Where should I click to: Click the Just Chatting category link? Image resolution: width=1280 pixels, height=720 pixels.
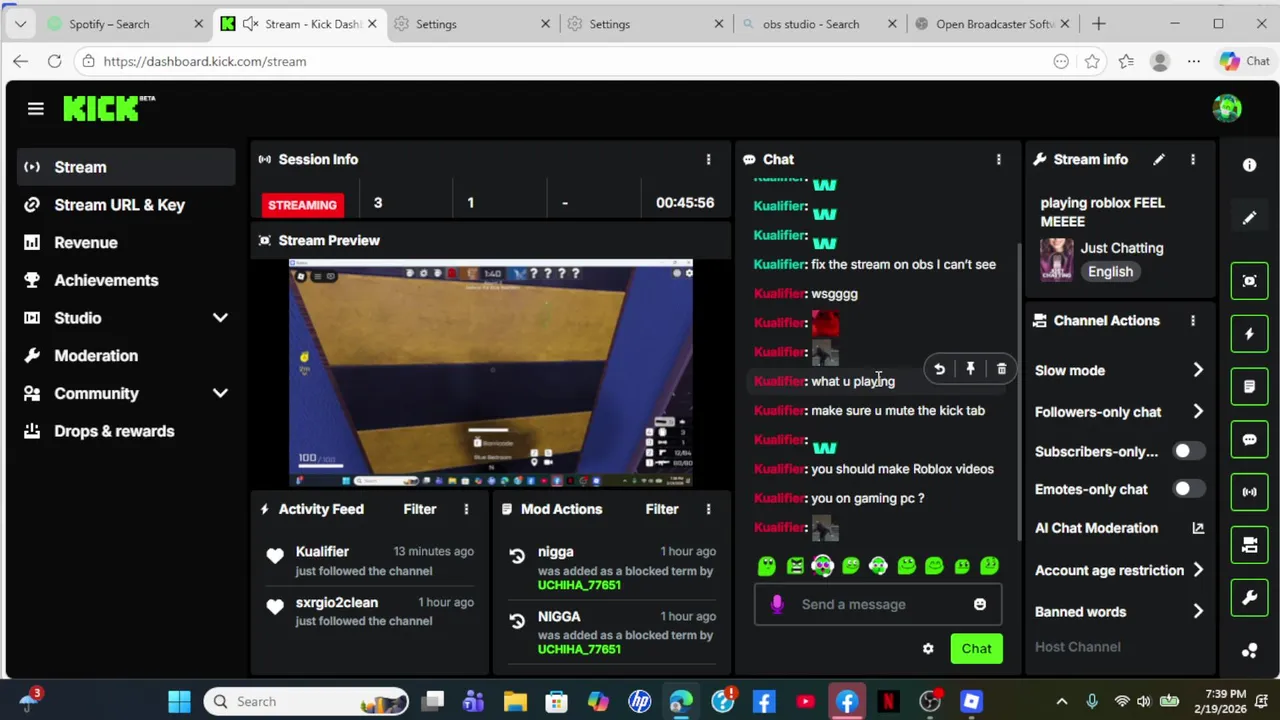(1122, 248)
